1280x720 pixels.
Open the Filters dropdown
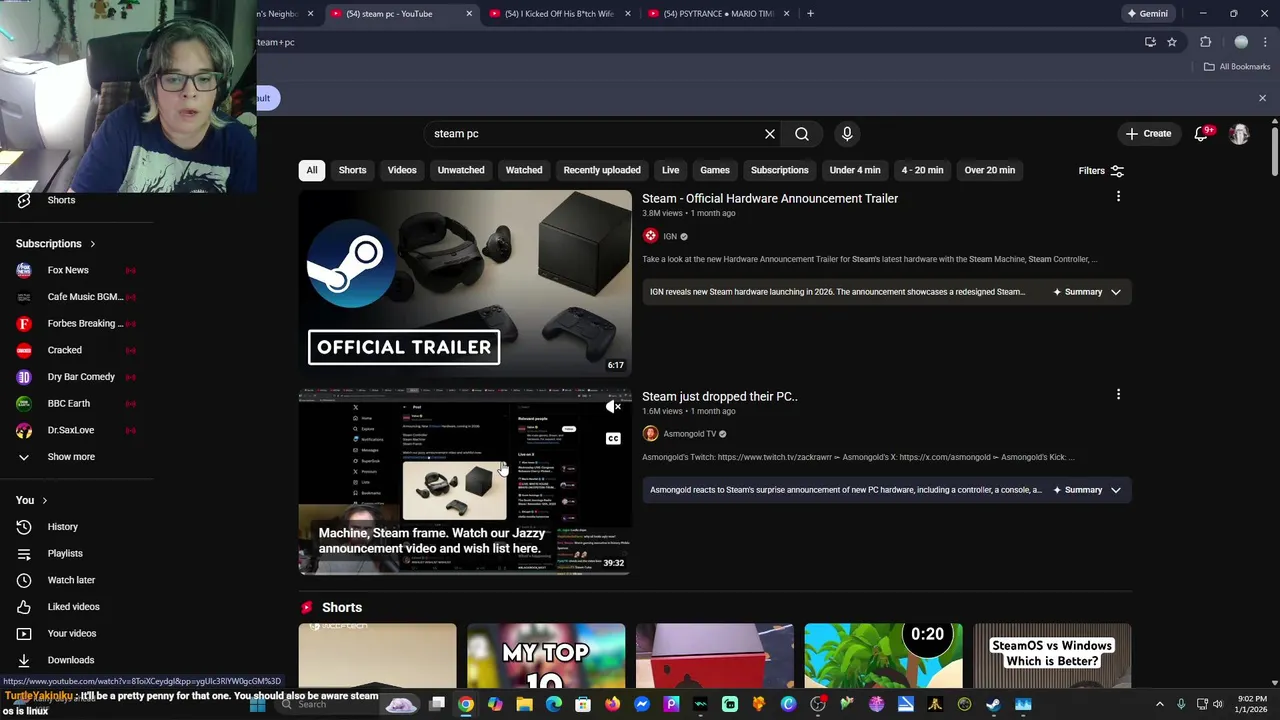coord(1101,171)
